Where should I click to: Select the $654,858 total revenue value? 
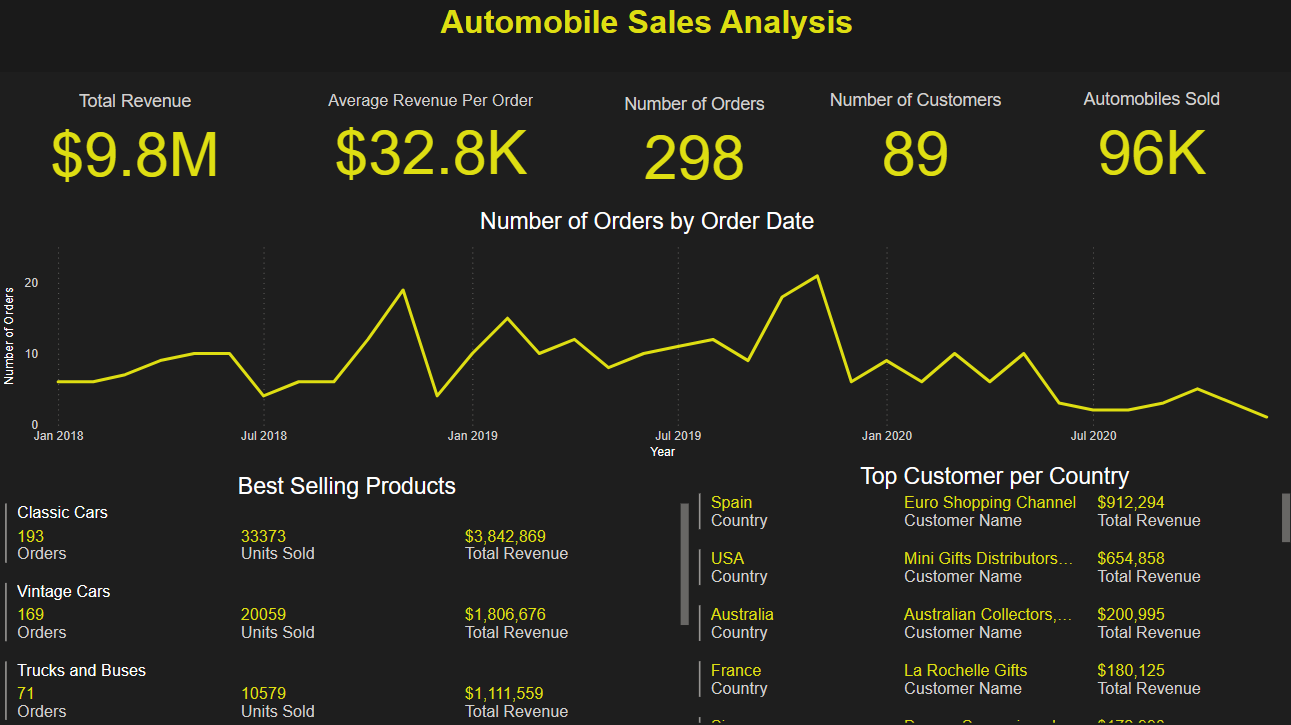click(x=1131, y=559)
